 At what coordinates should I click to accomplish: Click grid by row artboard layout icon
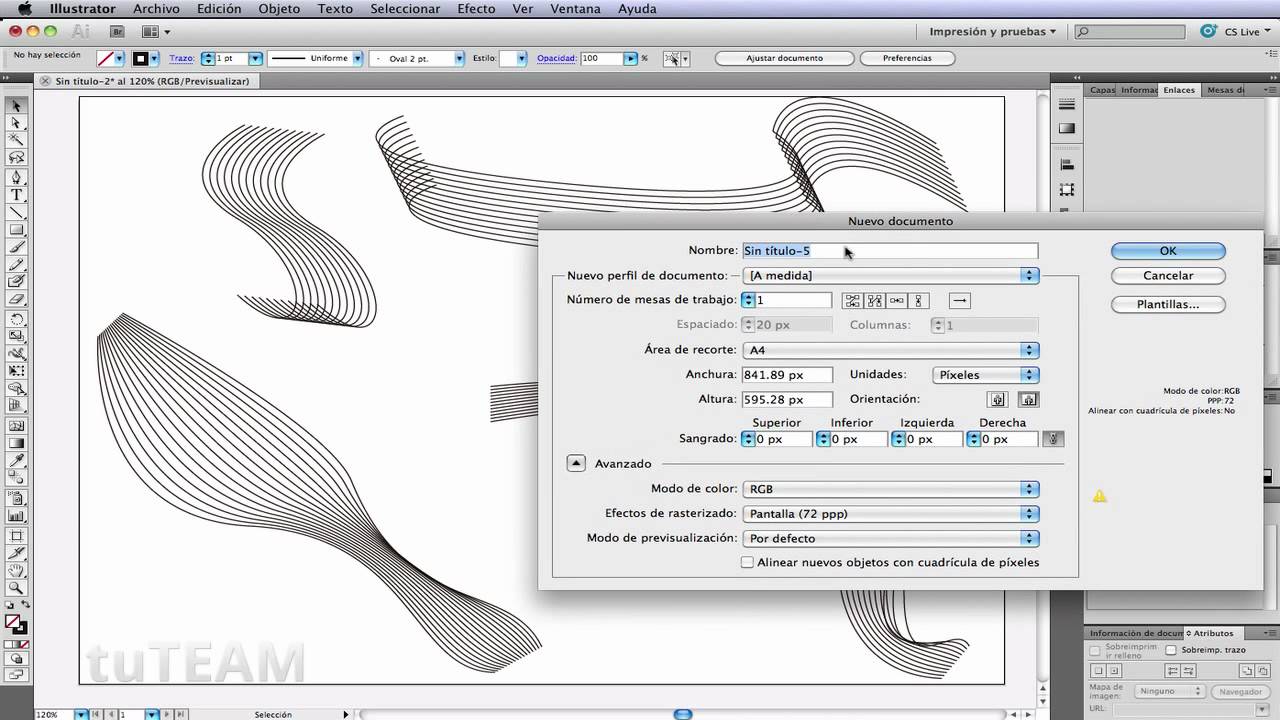point(853,300)
